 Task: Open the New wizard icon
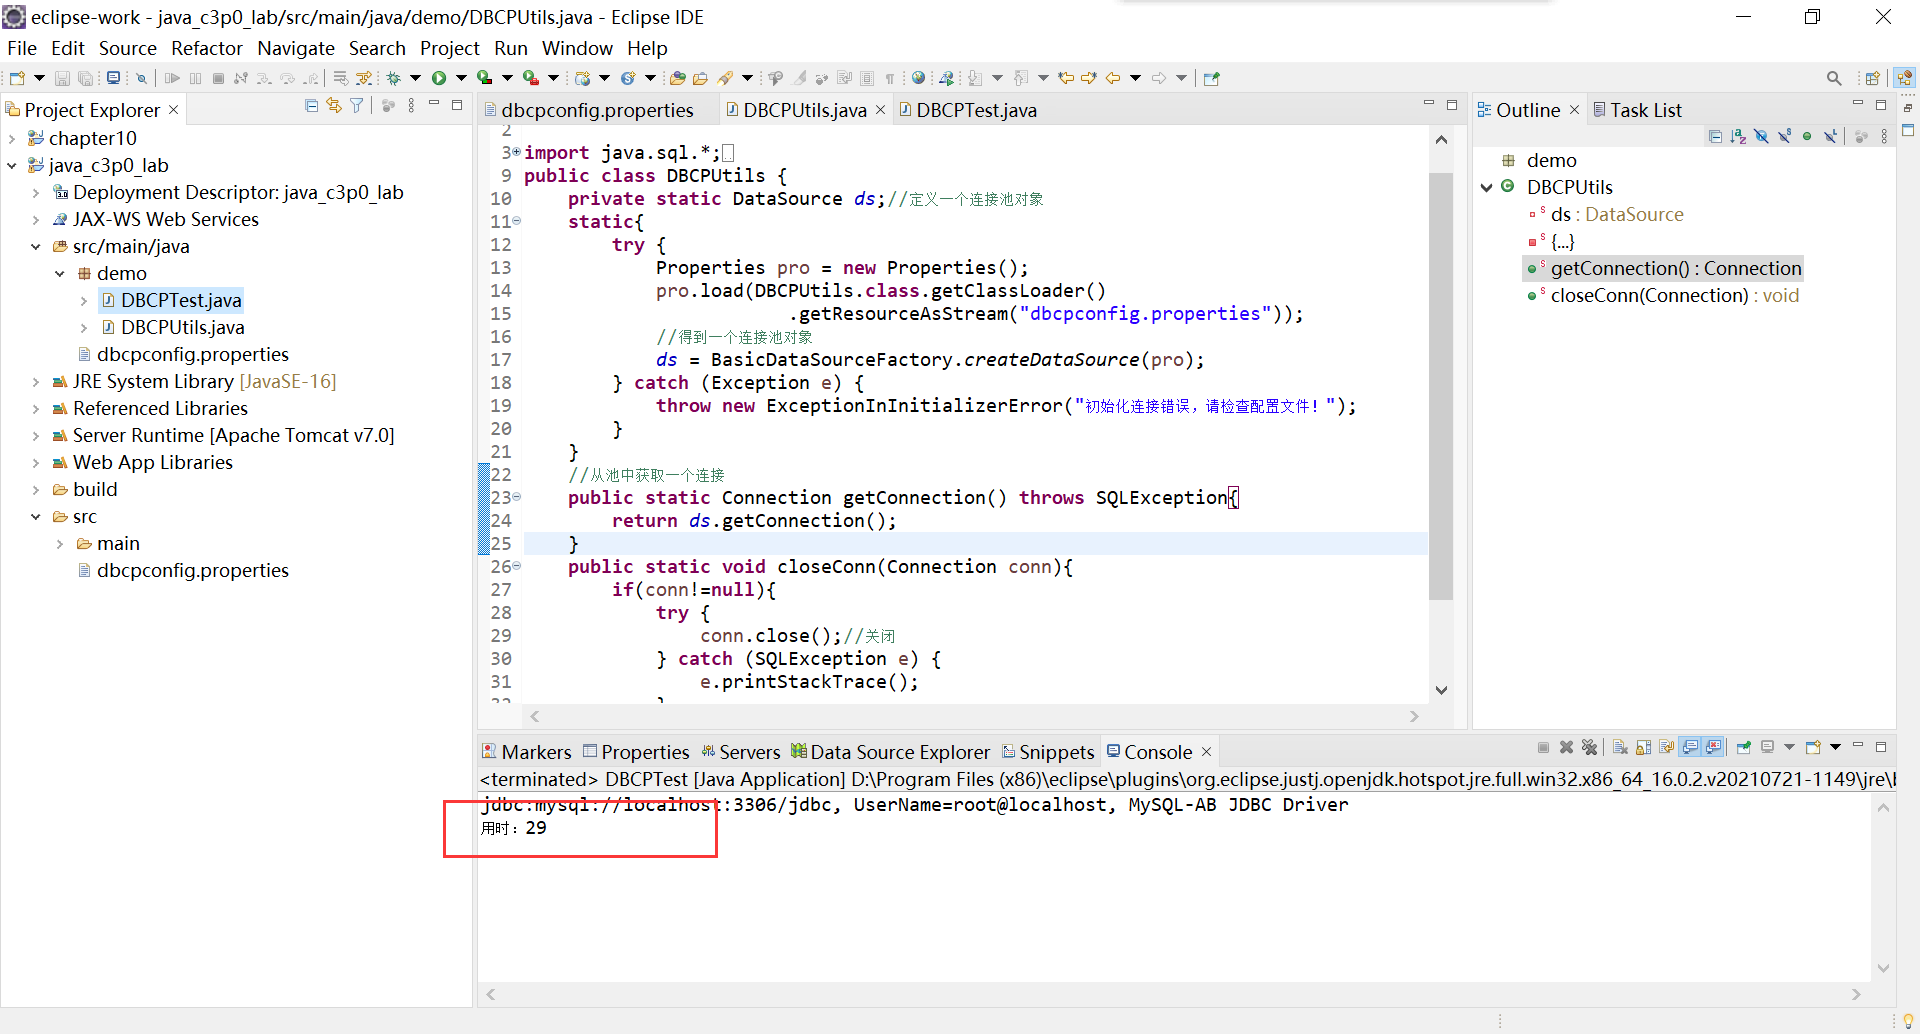point(16,77)
